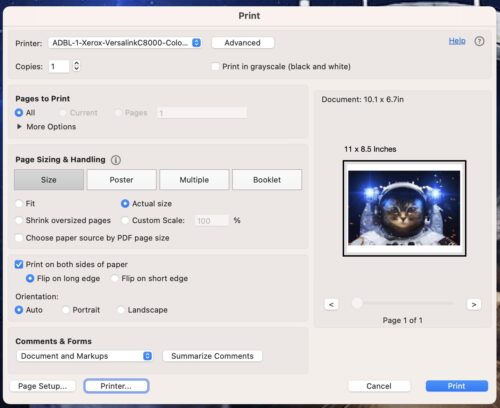Enable Print in grayscale checkbox
Viewport: 500px width, 408px height.
pyautogui.click(x=215, y=67)
